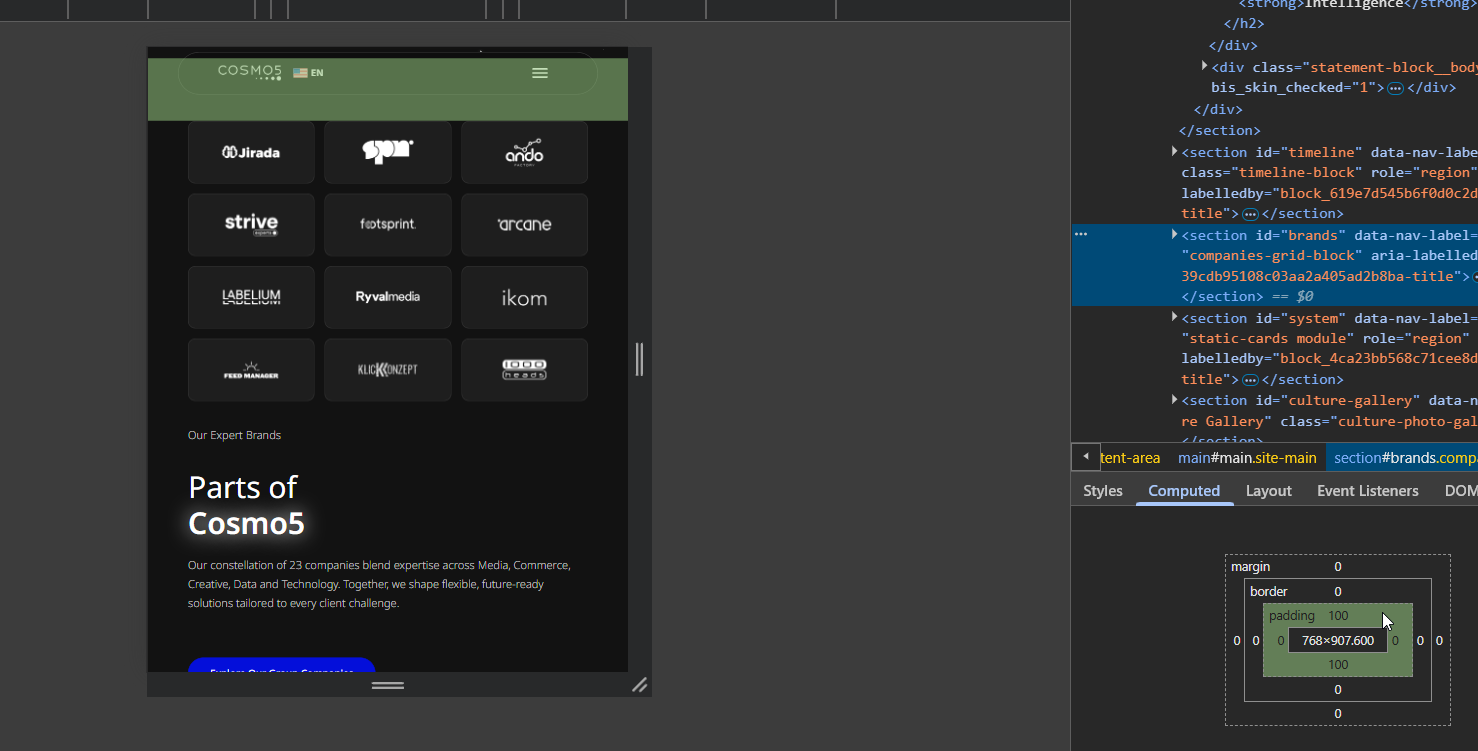Click the Ryvalmedia brand card

click(x=388, y=297)
